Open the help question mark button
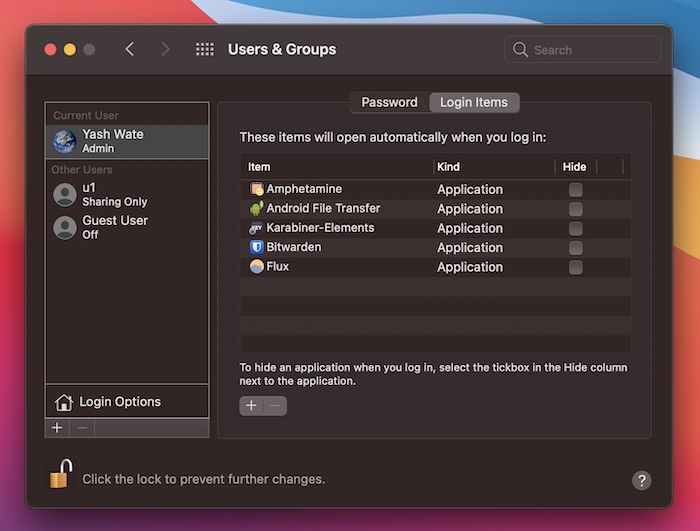This screenshot has width=700, height=531. 642,480
